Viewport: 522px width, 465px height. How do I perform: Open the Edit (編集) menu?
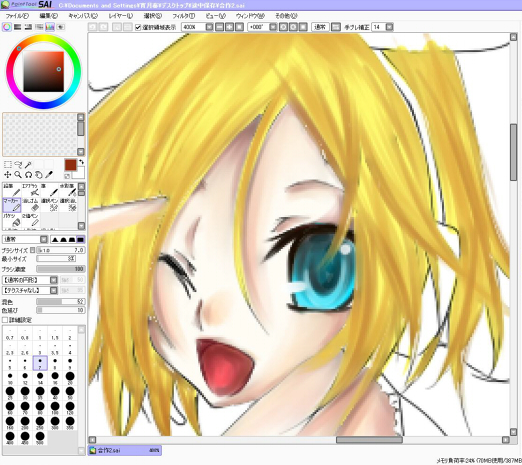[x=49, y=16]
